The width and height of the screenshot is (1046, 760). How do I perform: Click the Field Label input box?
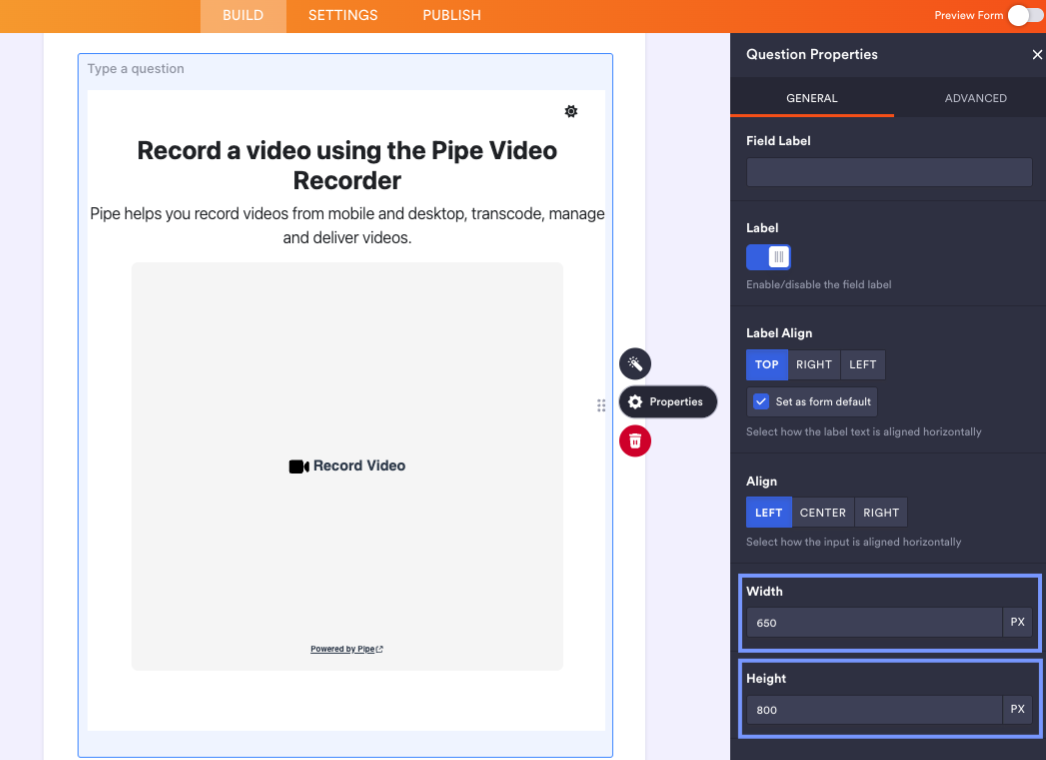(889, 172)
